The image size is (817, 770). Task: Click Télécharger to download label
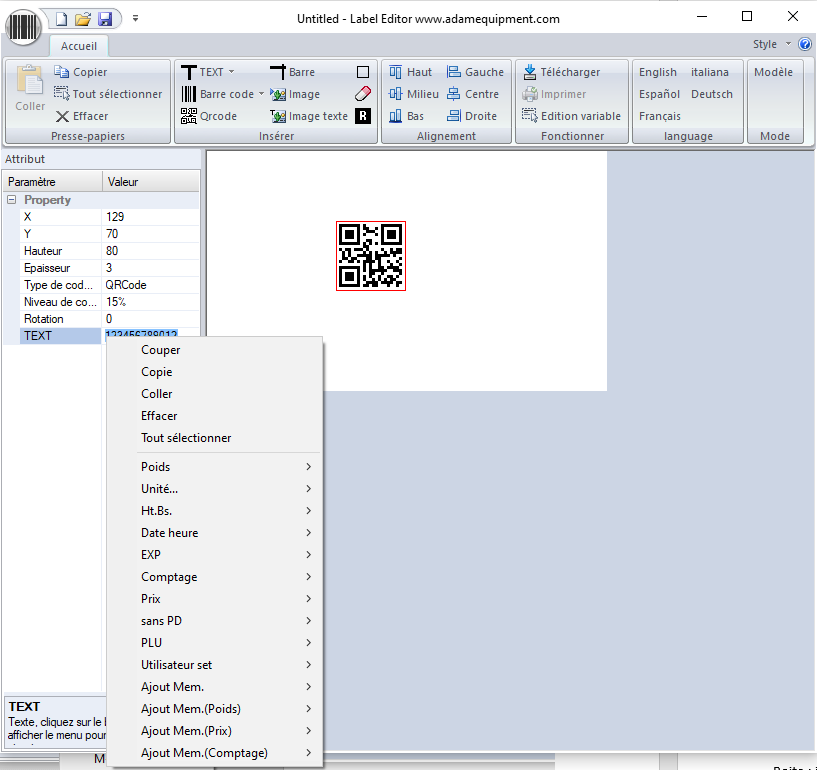[561, 72]
